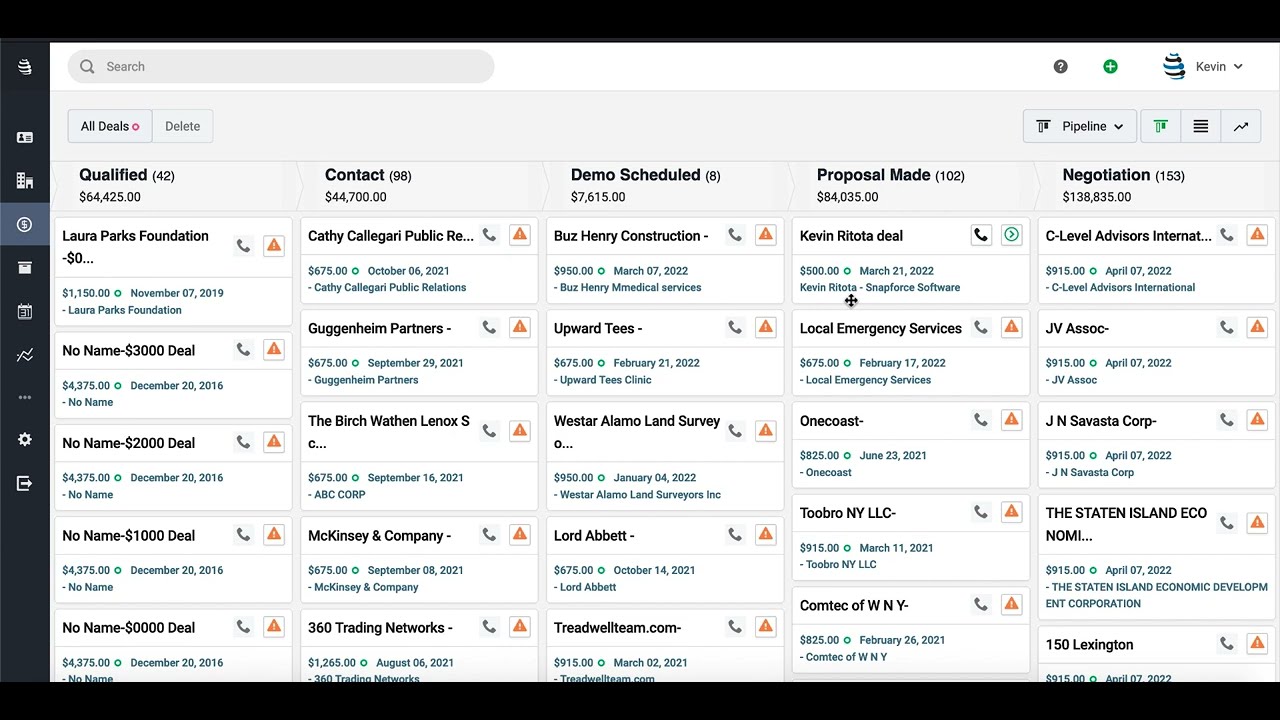
Task: Open the Companies building icon in sidebar
Action: (25, 181)
